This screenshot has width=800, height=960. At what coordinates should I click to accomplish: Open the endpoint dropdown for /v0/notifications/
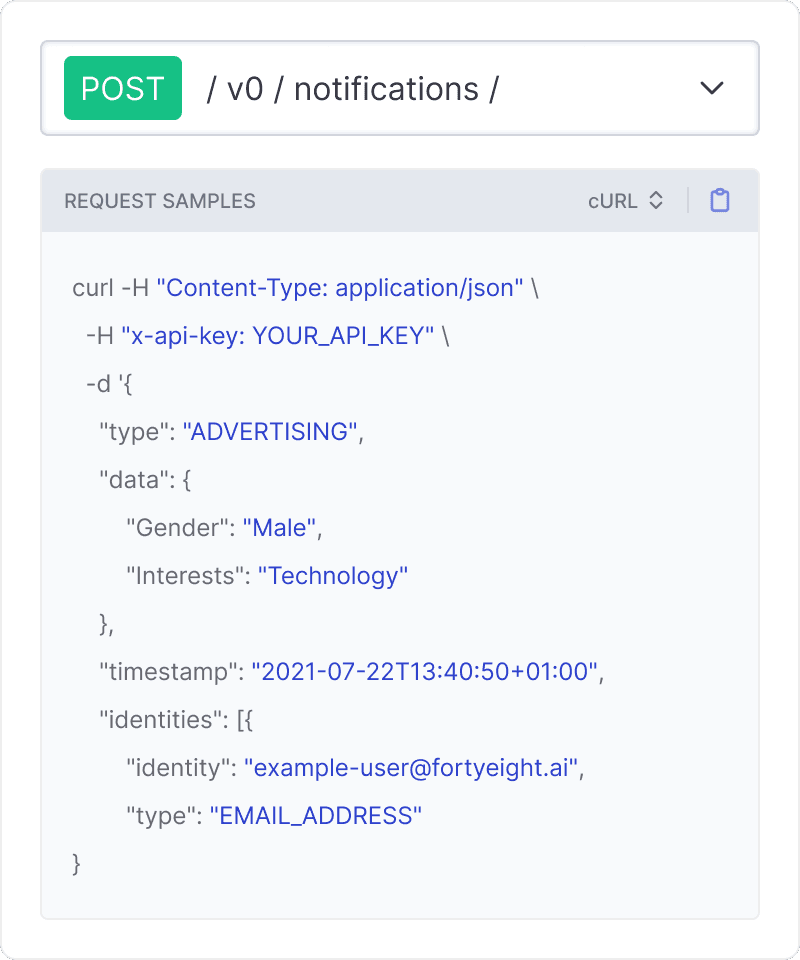712,88
